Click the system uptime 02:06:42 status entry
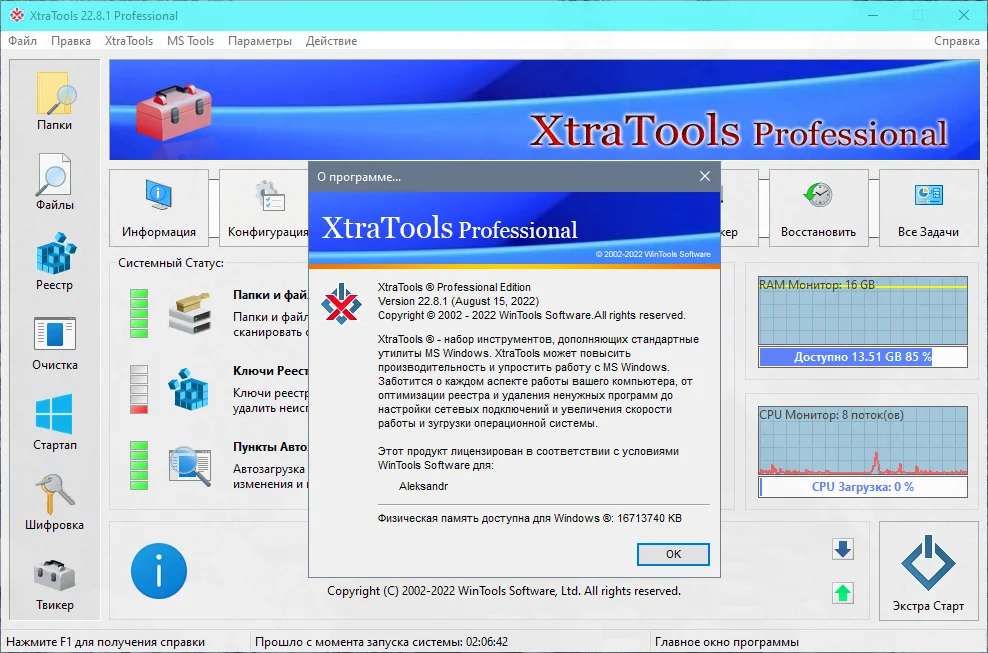This screenshot has height=653, width=988. tap(381, 642)
